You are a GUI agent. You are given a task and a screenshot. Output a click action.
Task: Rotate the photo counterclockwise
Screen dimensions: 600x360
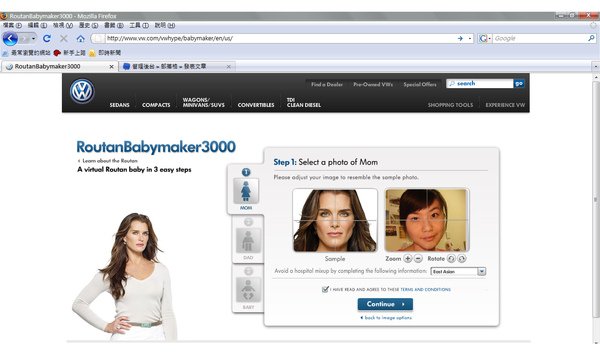tap(451, 259)
